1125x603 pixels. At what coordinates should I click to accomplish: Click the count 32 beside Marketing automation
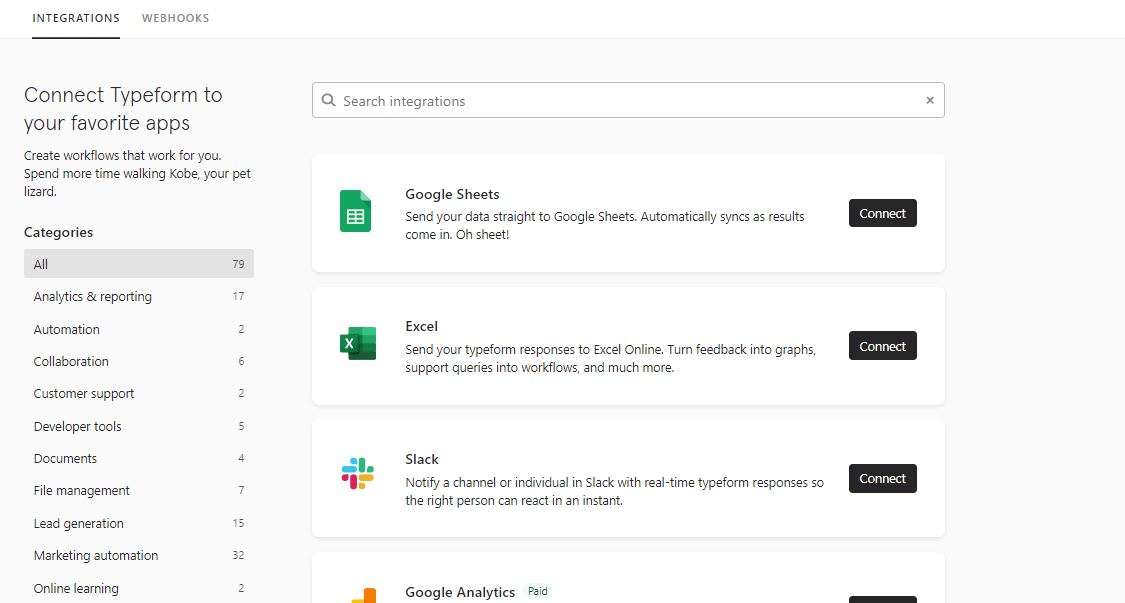click(238, 555)
